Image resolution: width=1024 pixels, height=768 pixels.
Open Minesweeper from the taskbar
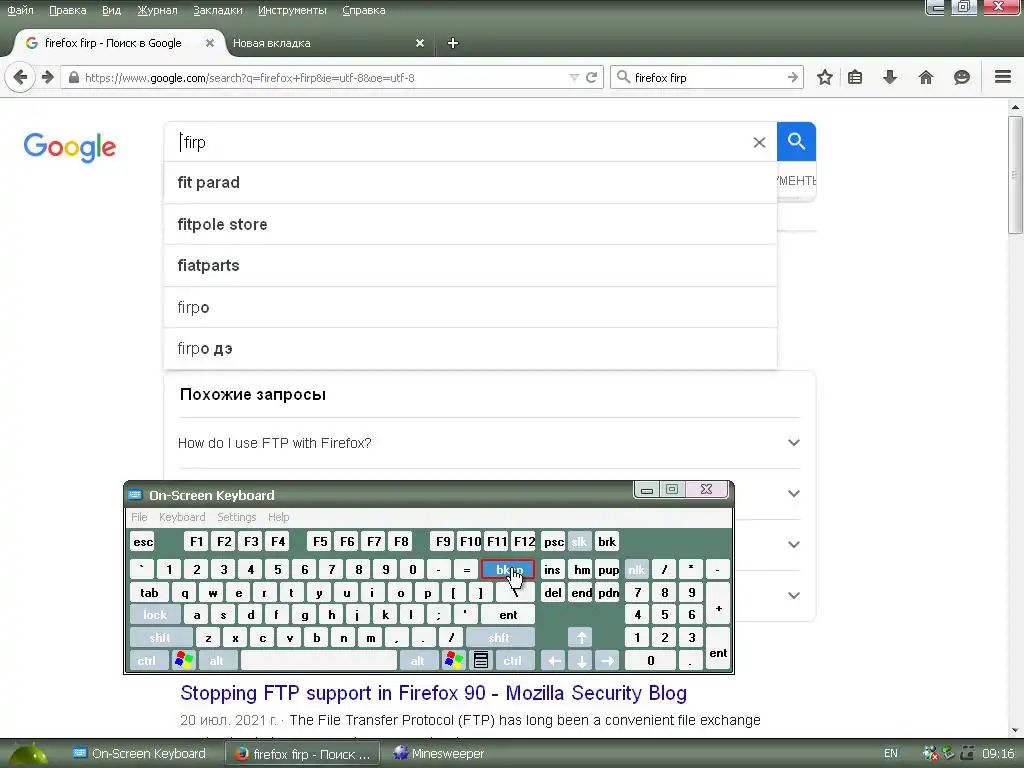[440, 754]
